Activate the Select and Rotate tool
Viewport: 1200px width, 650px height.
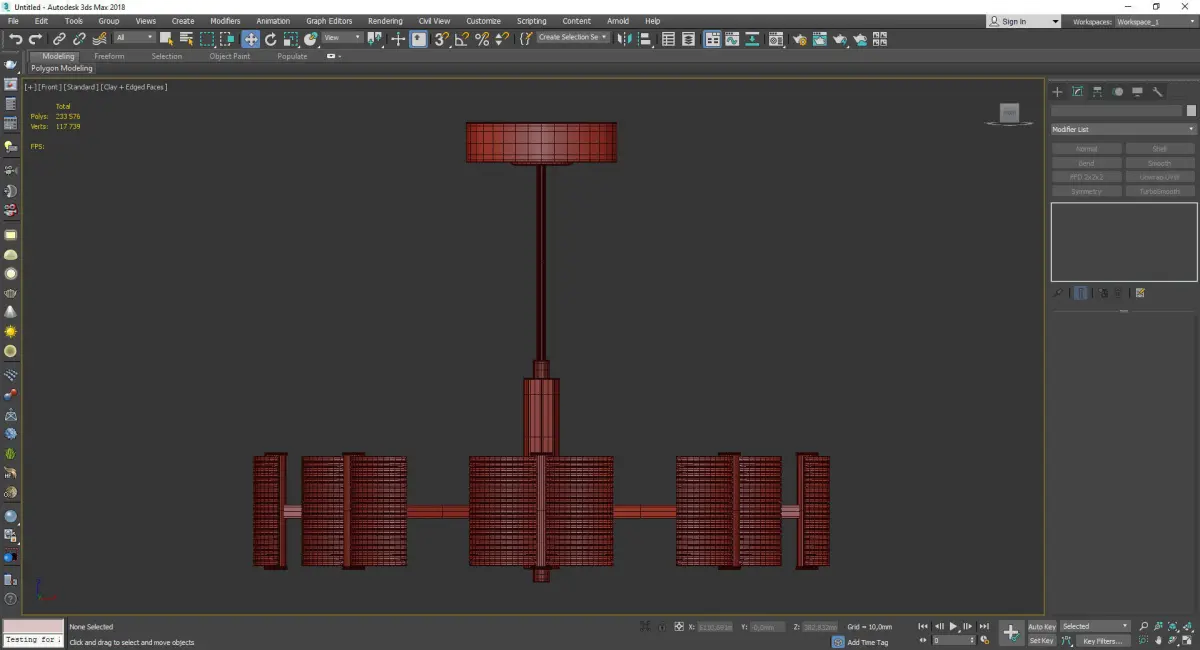point(270,39)
